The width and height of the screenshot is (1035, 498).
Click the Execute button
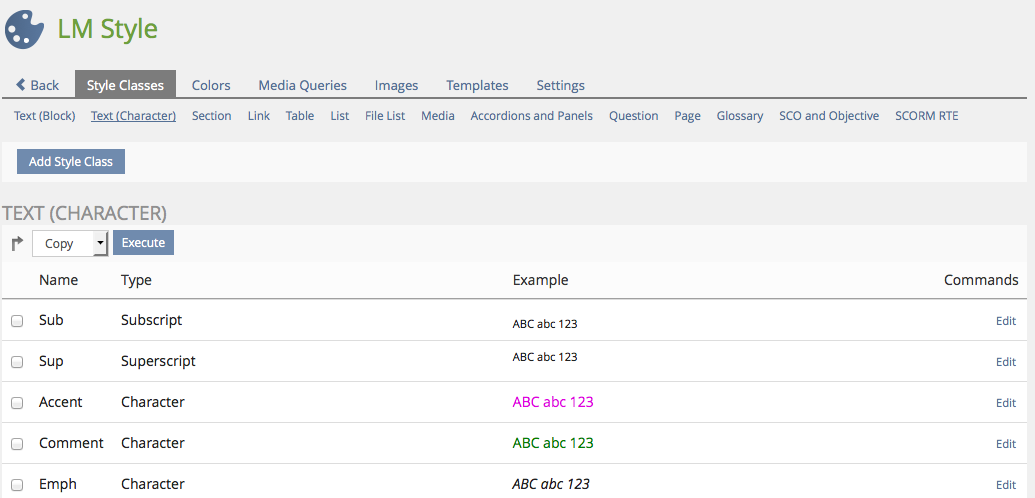click(143, 242)
